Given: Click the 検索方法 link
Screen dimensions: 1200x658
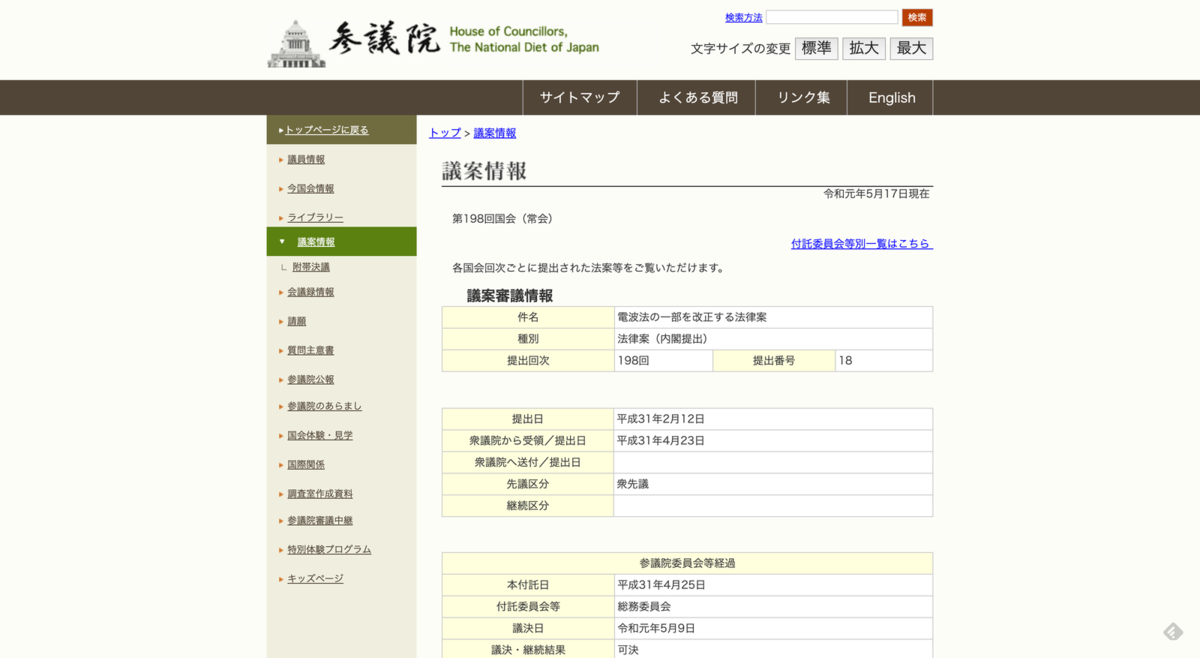Looking at the screenshot, I should 743,17.
